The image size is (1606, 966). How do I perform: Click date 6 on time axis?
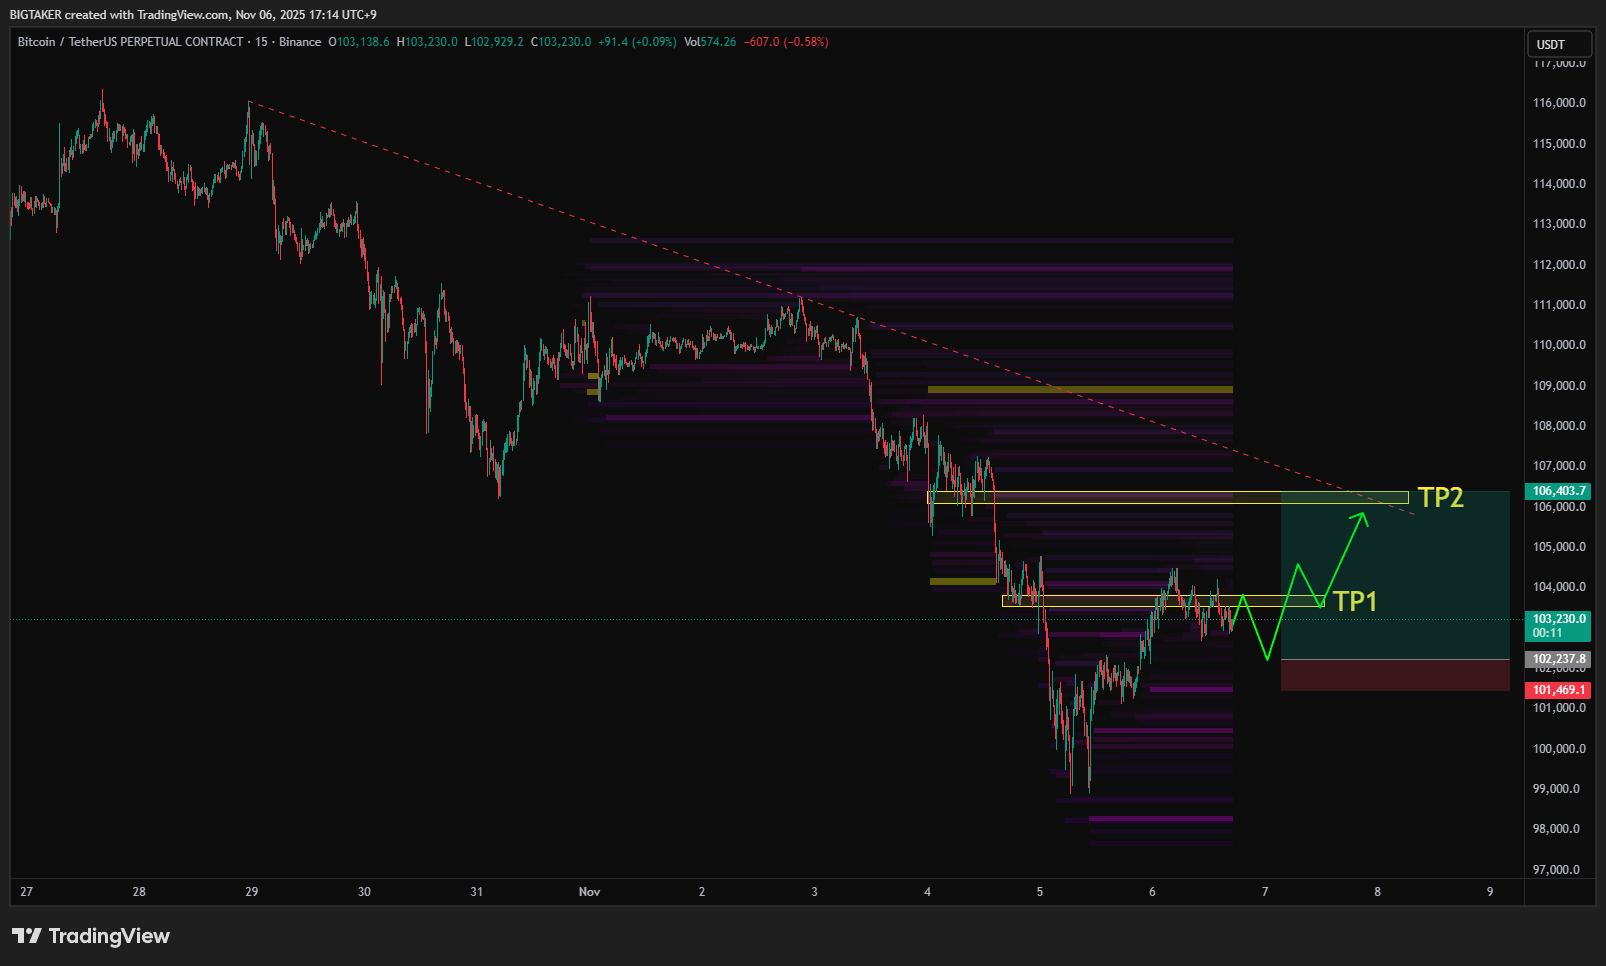[1152, 892]
